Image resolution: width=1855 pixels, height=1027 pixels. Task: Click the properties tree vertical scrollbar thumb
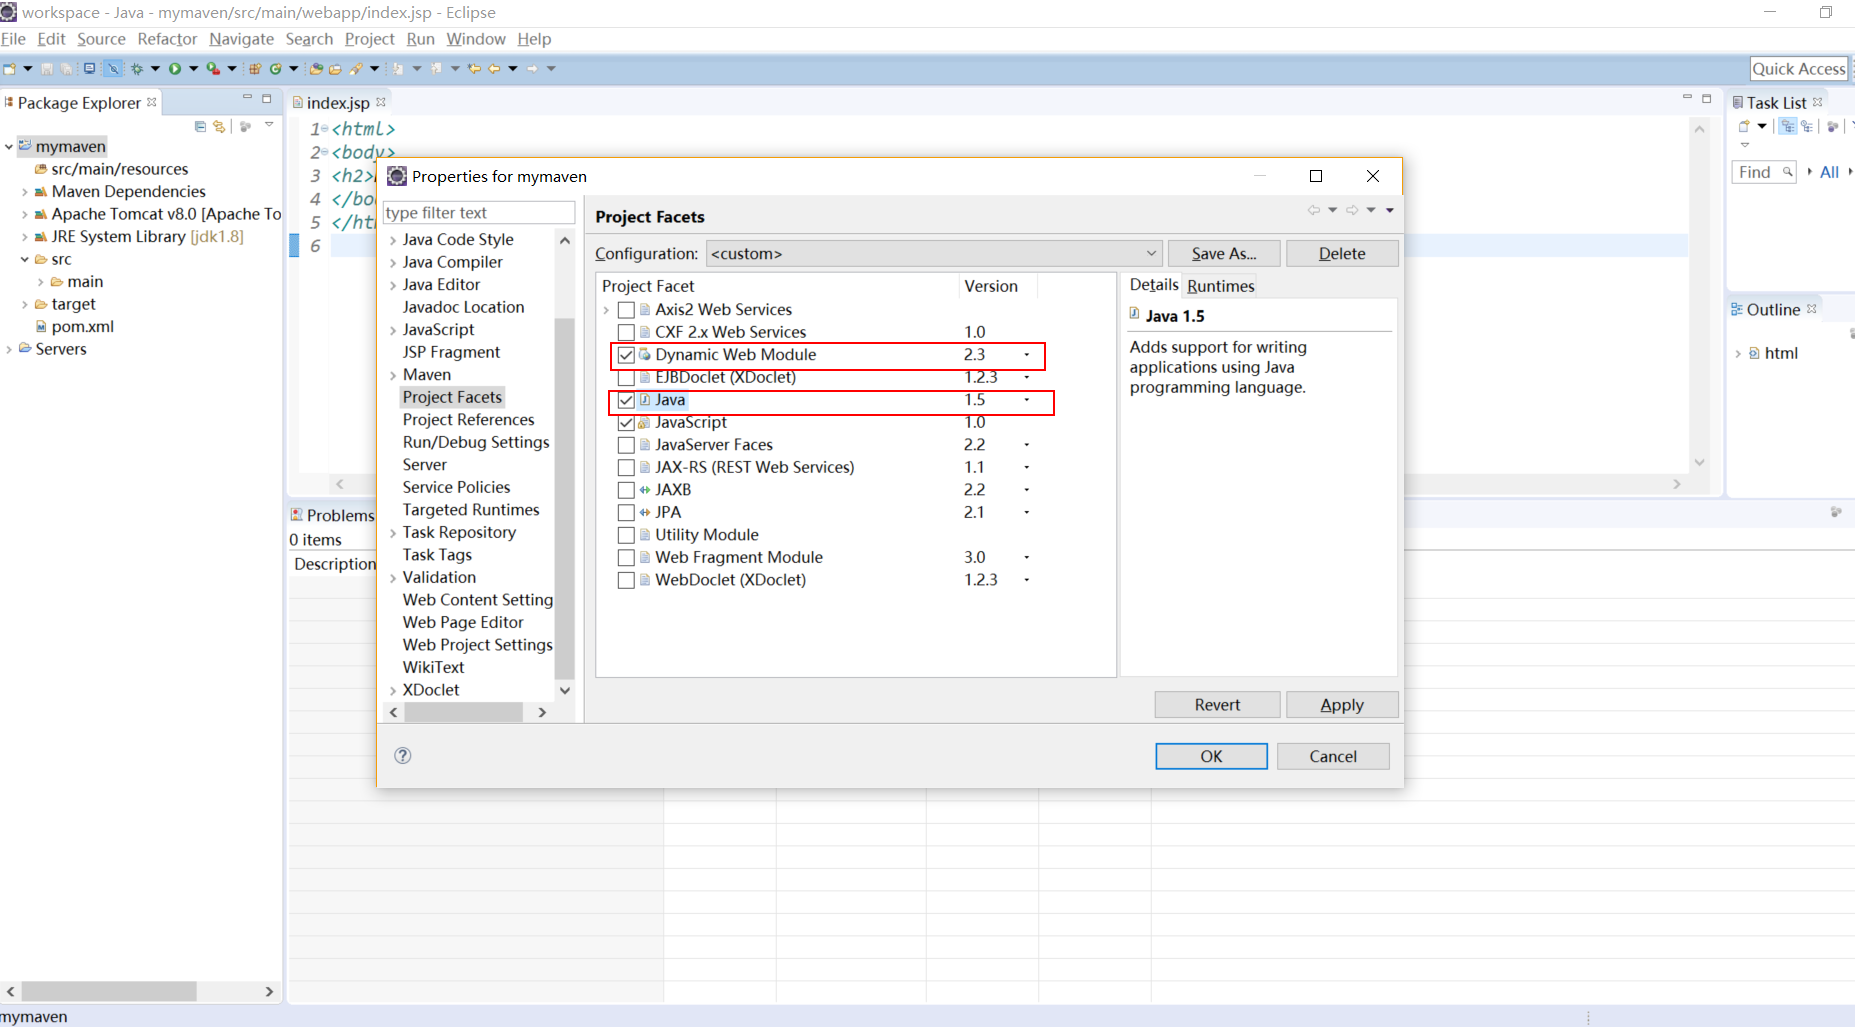[565, 498]
